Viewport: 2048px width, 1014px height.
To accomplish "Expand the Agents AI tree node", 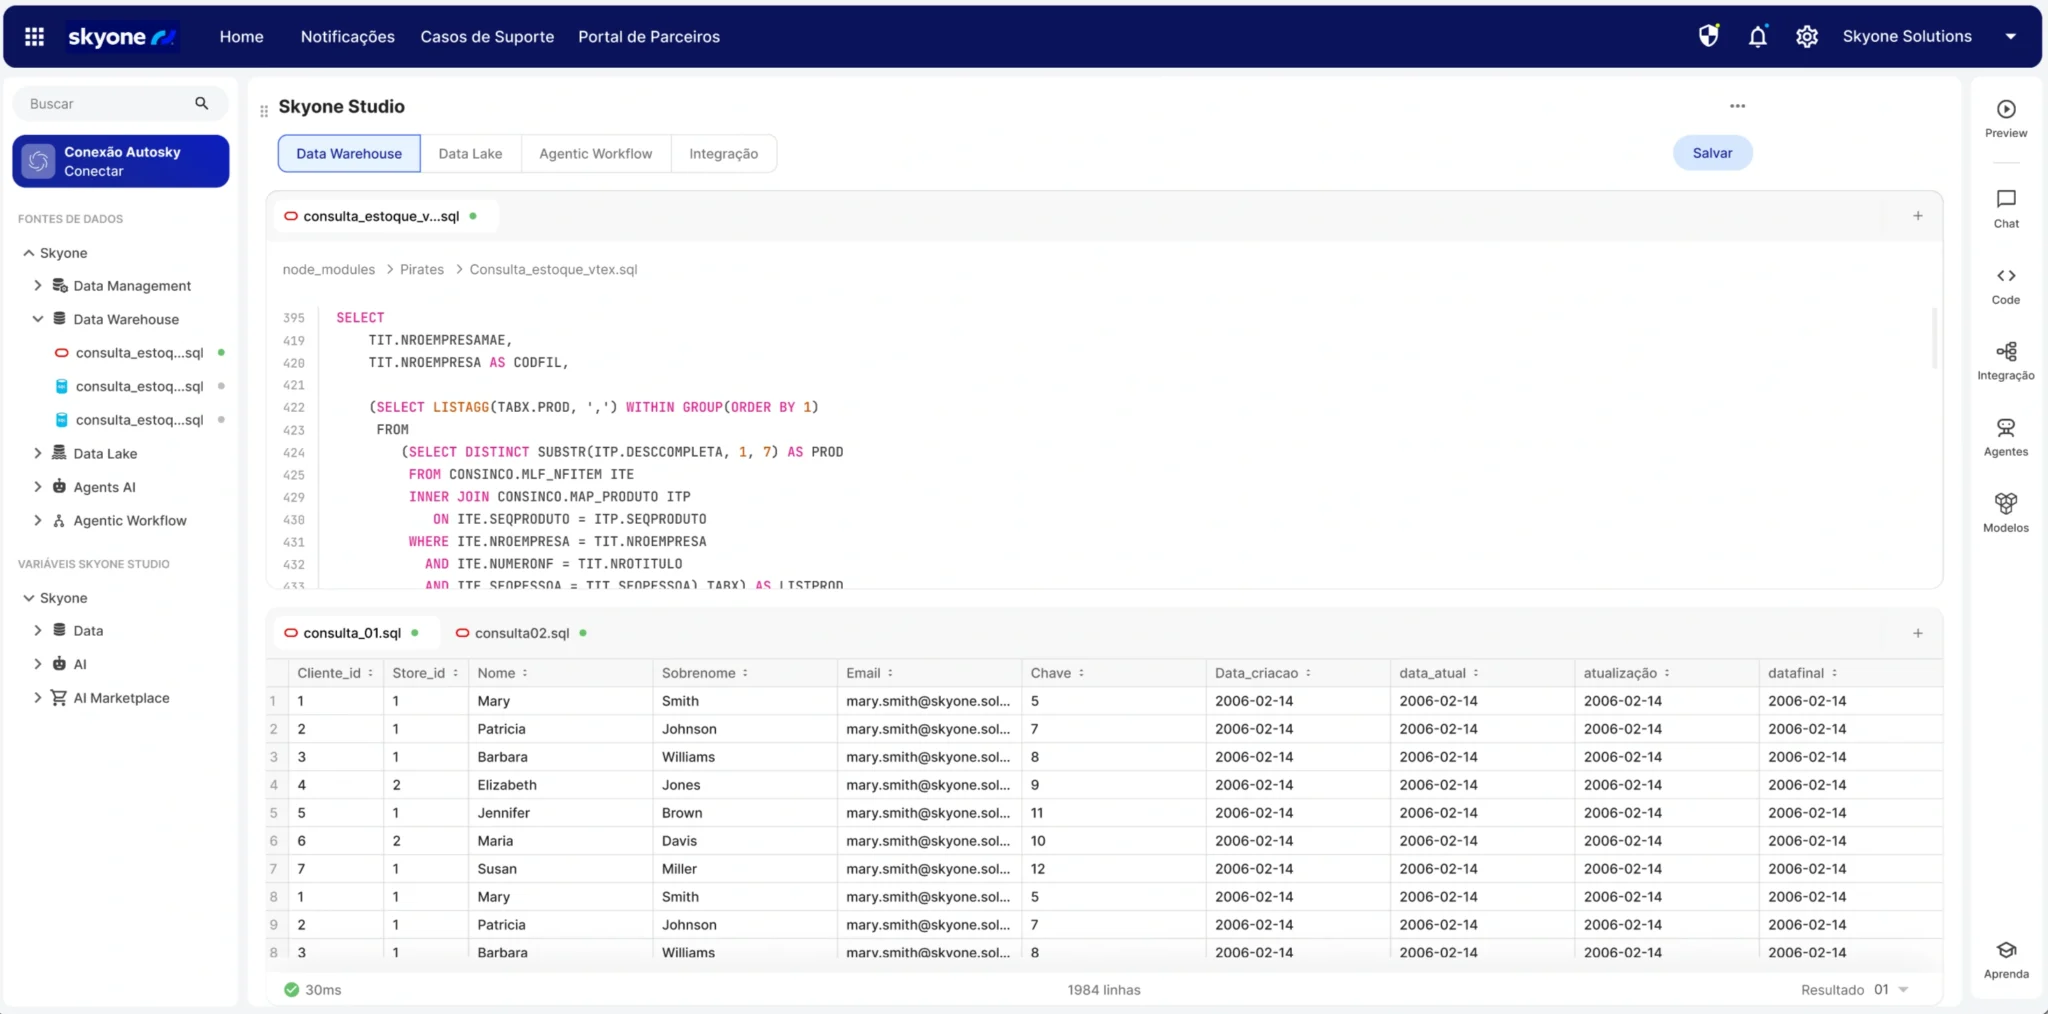I will [38, 487].
